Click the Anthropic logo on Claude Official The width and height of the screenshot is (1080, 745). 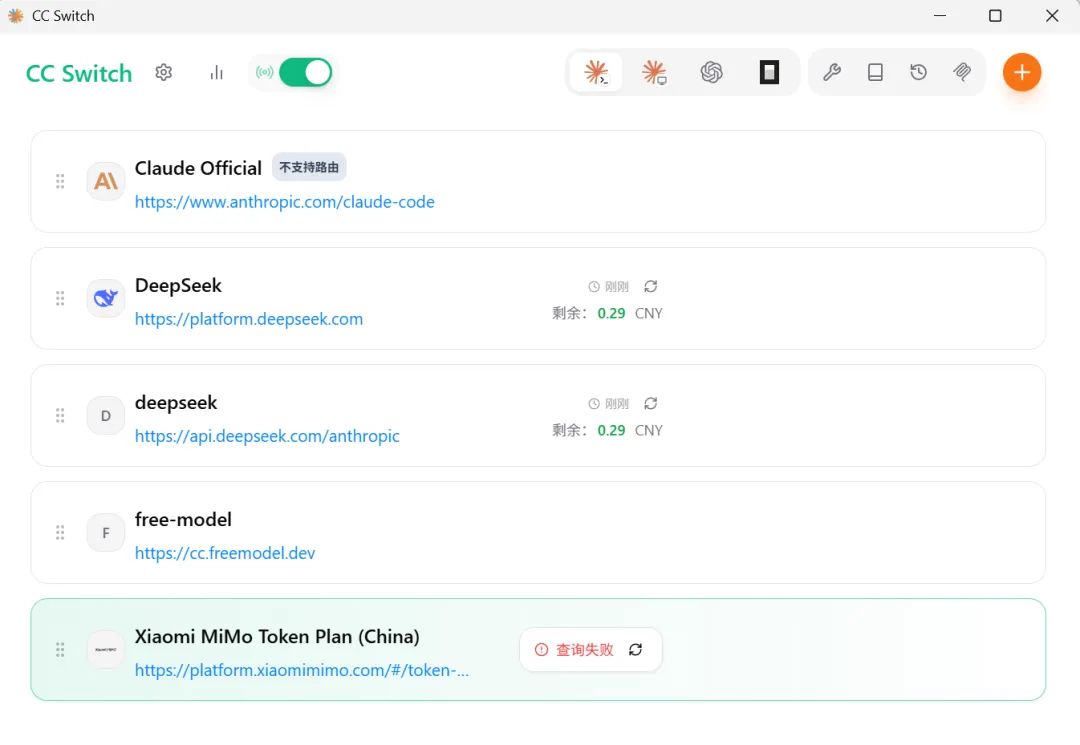tap(105, 181)
